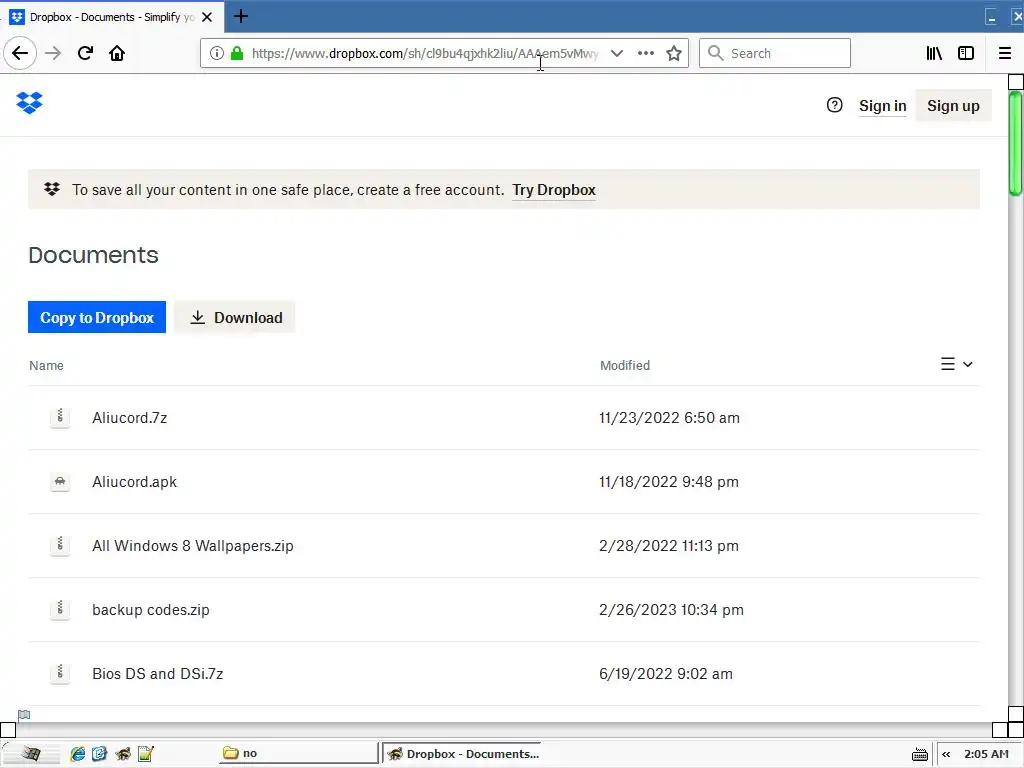Viewport: 1024px width, 768px height.
Task: Open the Aliucord.7z file name
Action: click(130, 418)
